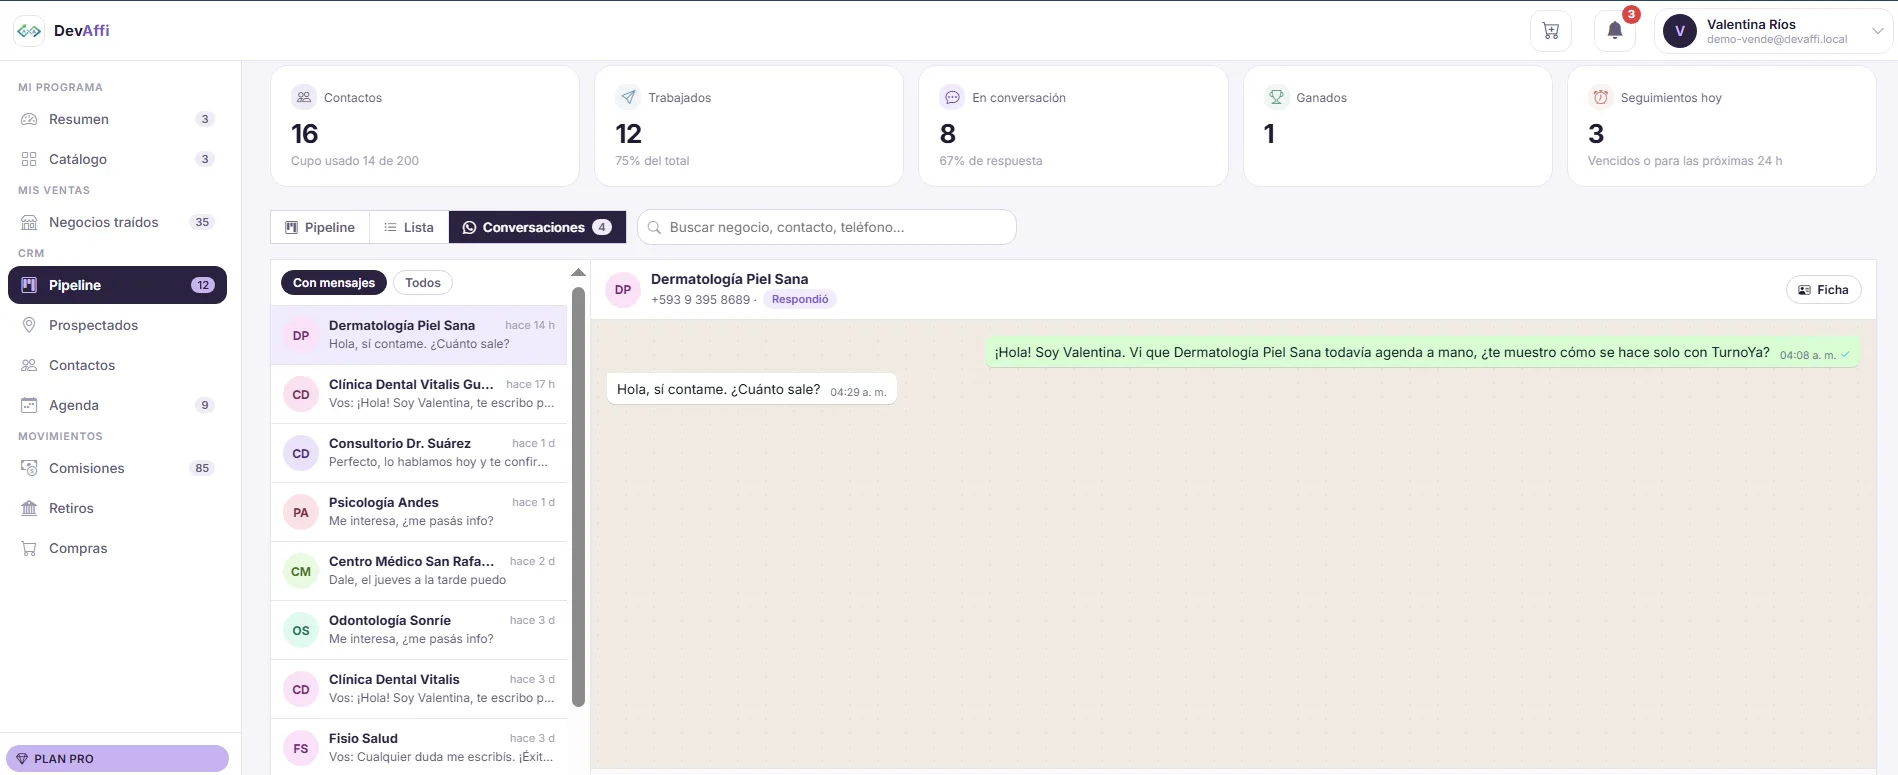The image size is (1898, 775).
Task: Click the message 'Hola, sí contame. ¿Cuánto sale?' bubble
Action: pos(751,390)
